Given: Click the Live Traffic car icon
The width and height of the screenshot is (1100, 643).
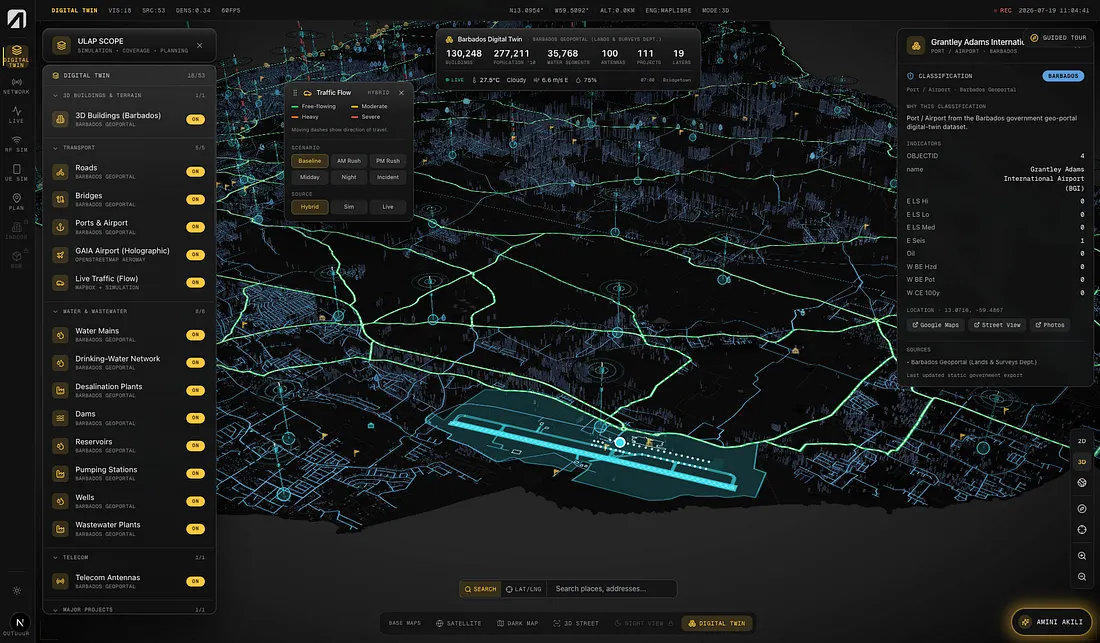Looking at the screenshot, I should point(60,283).
